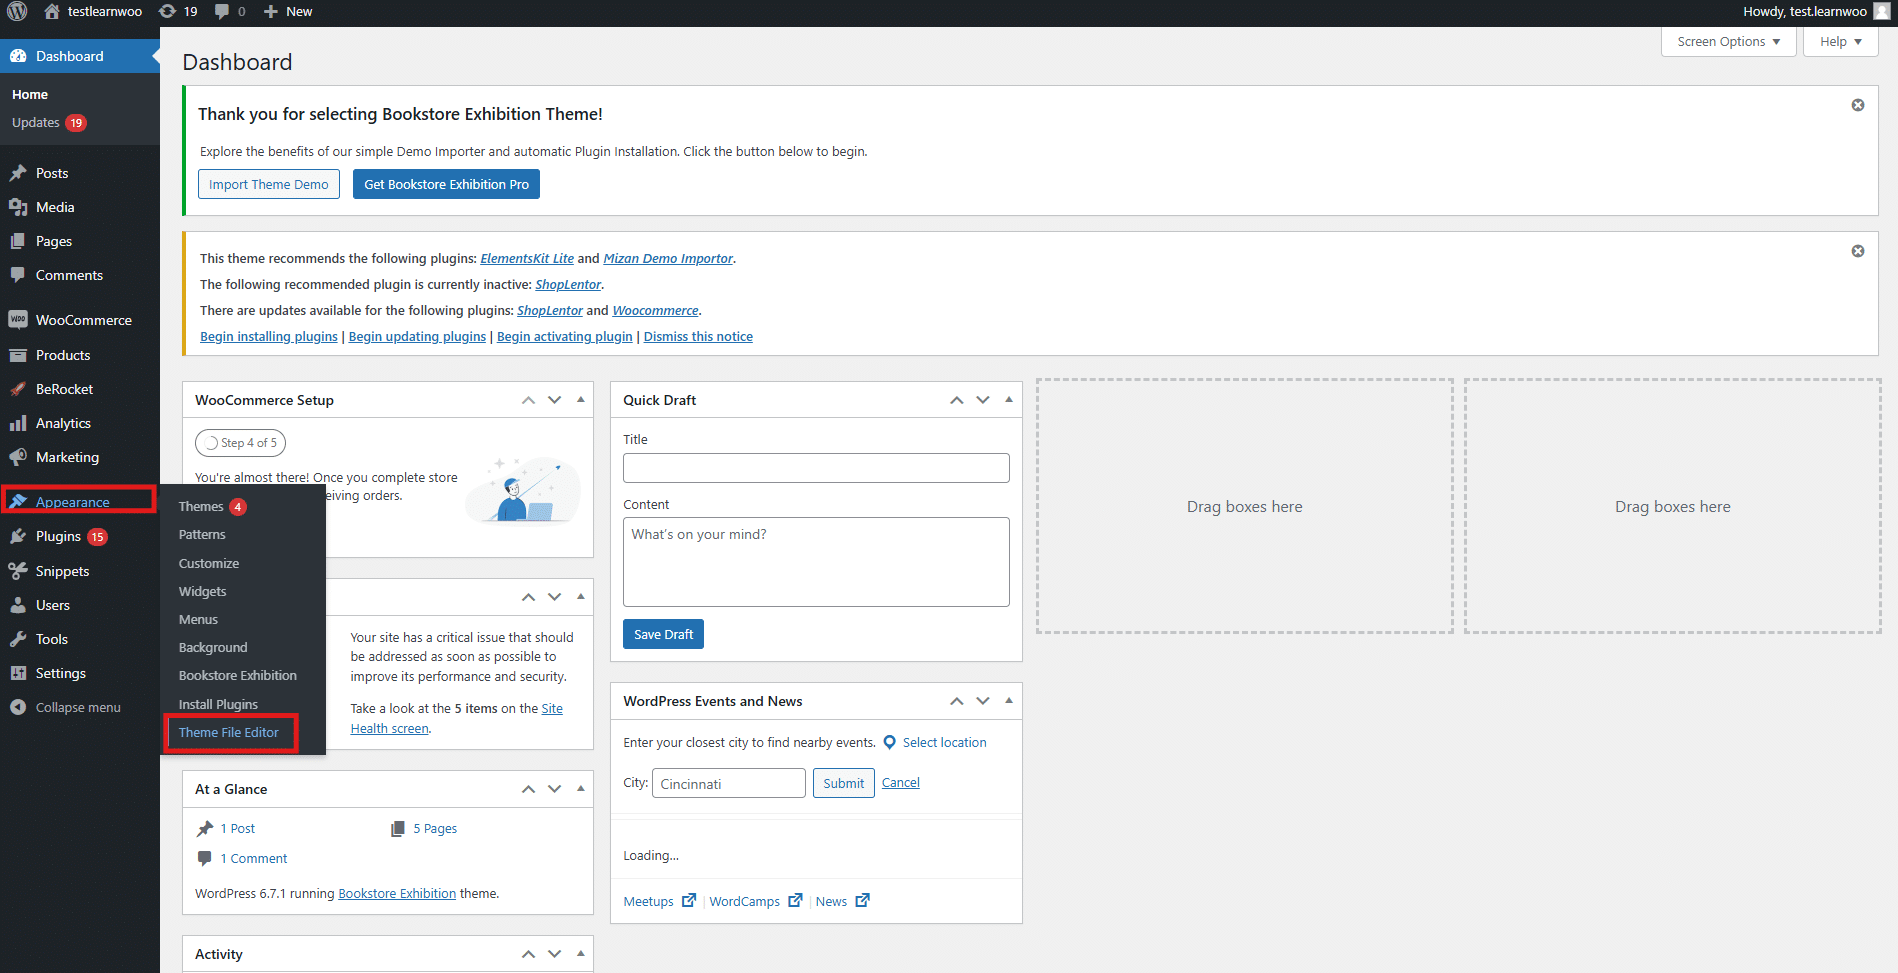Screen dimensions: 1898x973
Task: Toggle At a Glance panel collapse
Action: coord(581,789)
